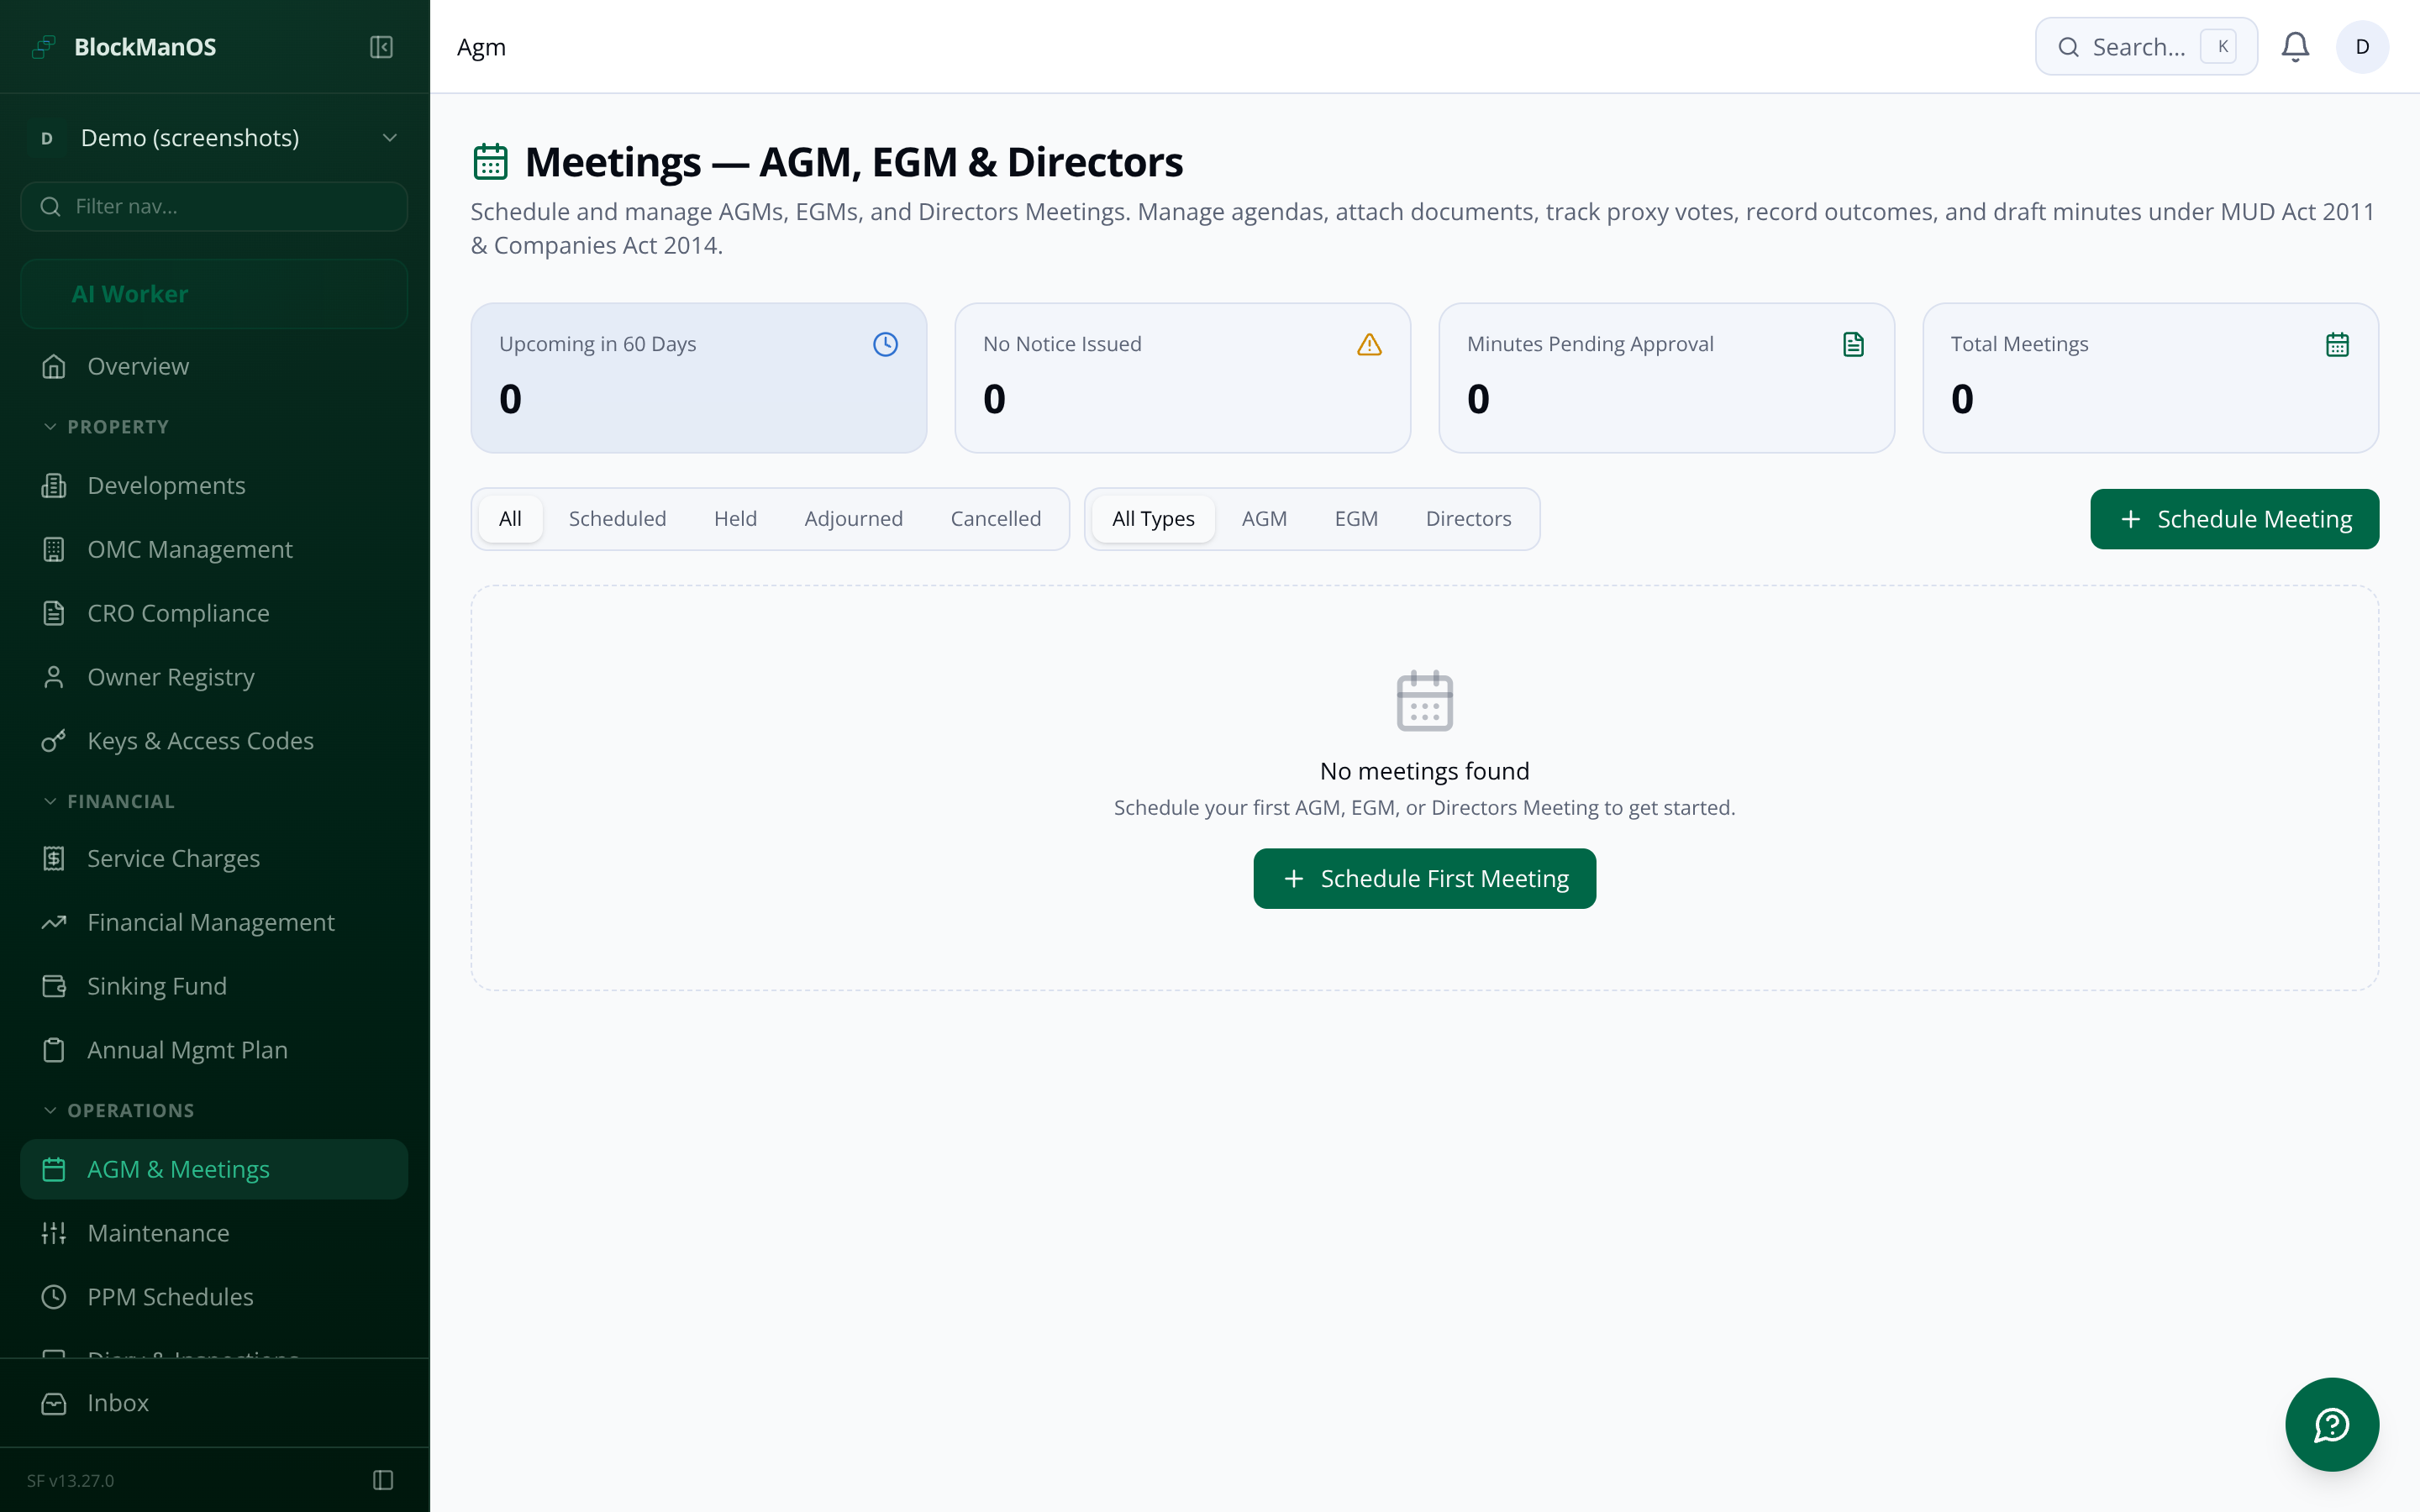Click the Financial Management trend icon

click(54, 923)
